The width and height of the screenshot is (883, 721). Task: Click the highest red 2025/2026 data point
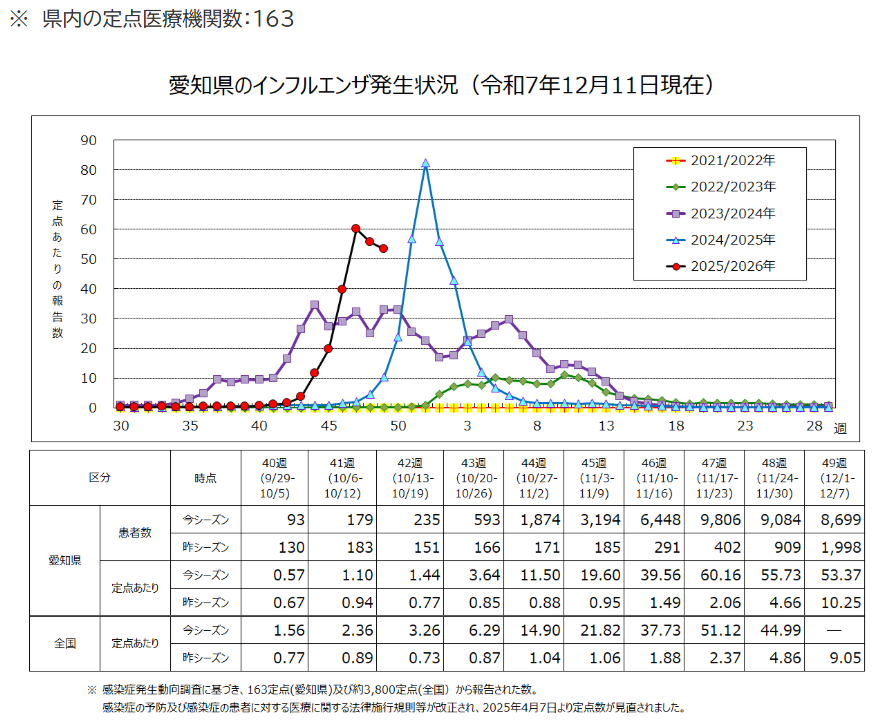pyautogui.click(x=356, y=229)
